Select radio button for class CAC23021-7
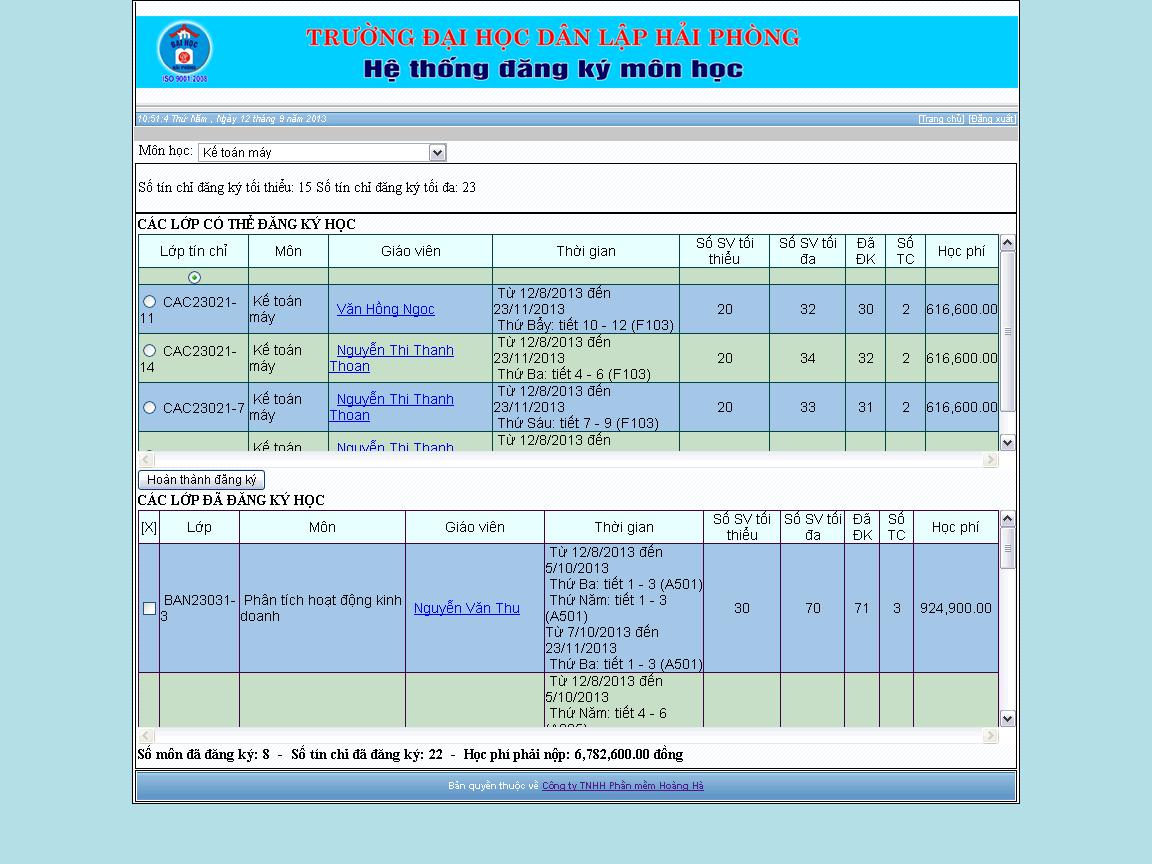1152x864 pixels. [x=150, y=407]
